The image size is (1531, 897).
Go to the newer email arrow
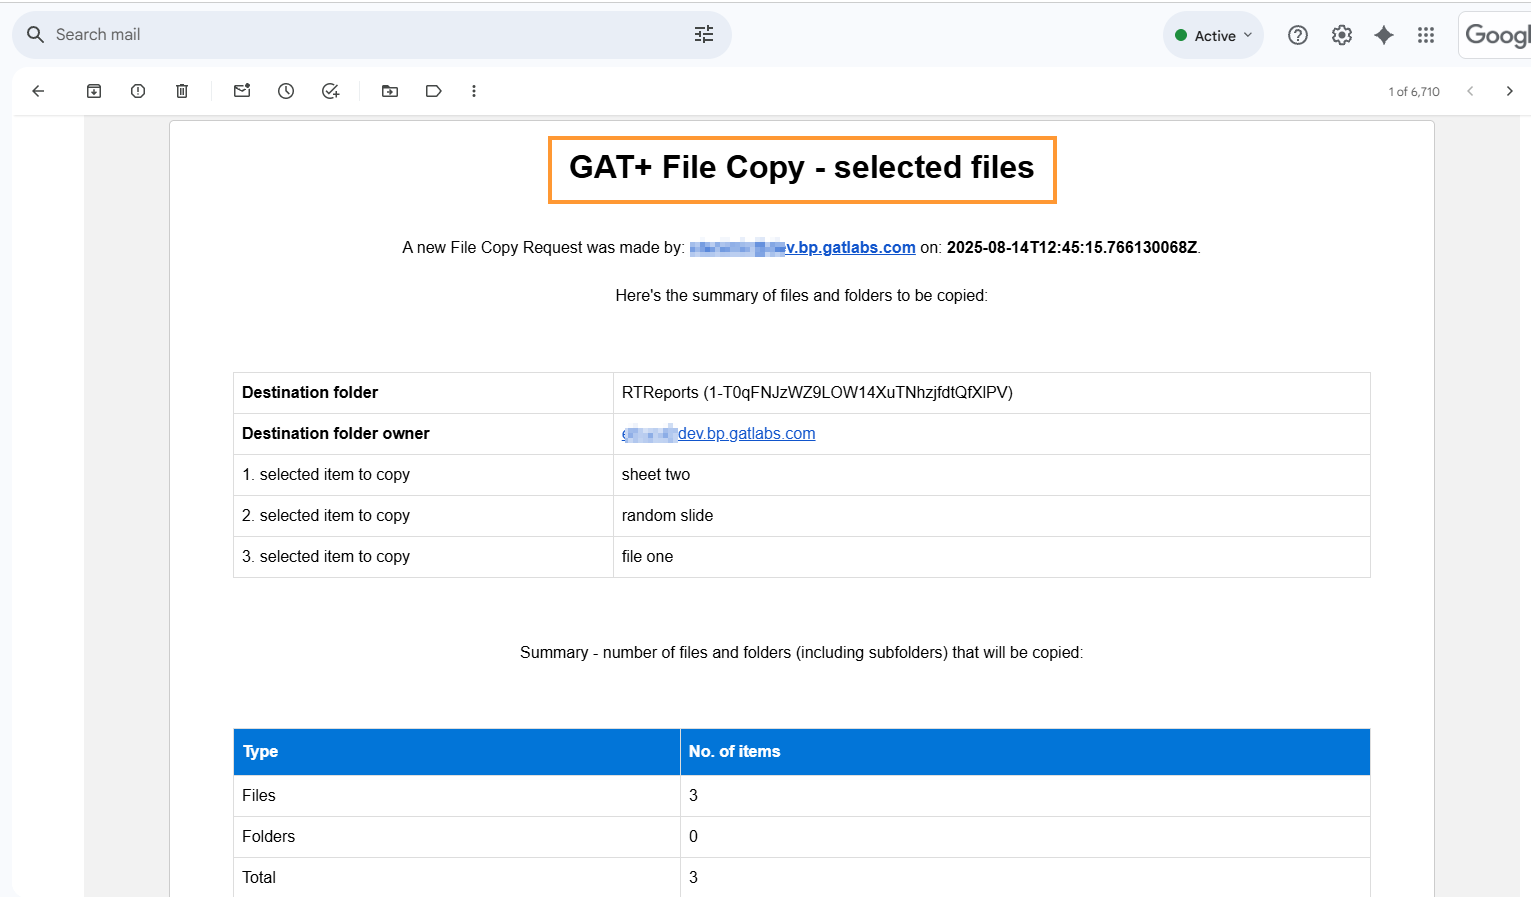1470,91
